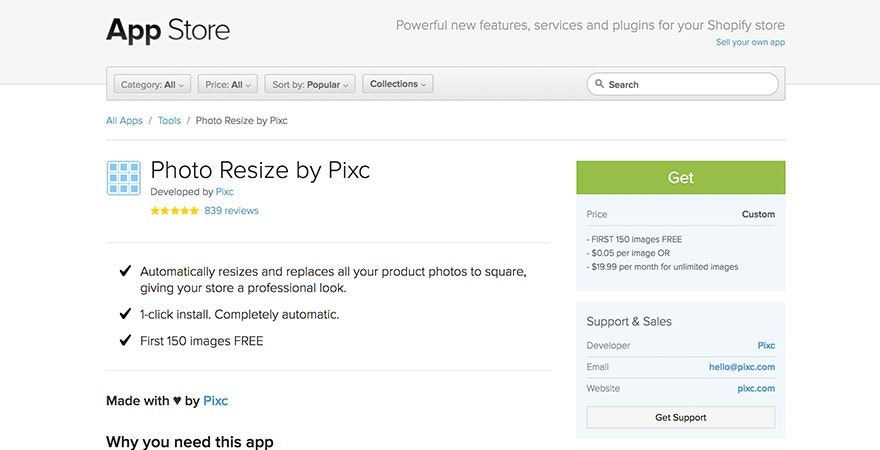Open the Sort by Popular dropdown
This screenshot has width=880, height=450.
click(310, 85)
